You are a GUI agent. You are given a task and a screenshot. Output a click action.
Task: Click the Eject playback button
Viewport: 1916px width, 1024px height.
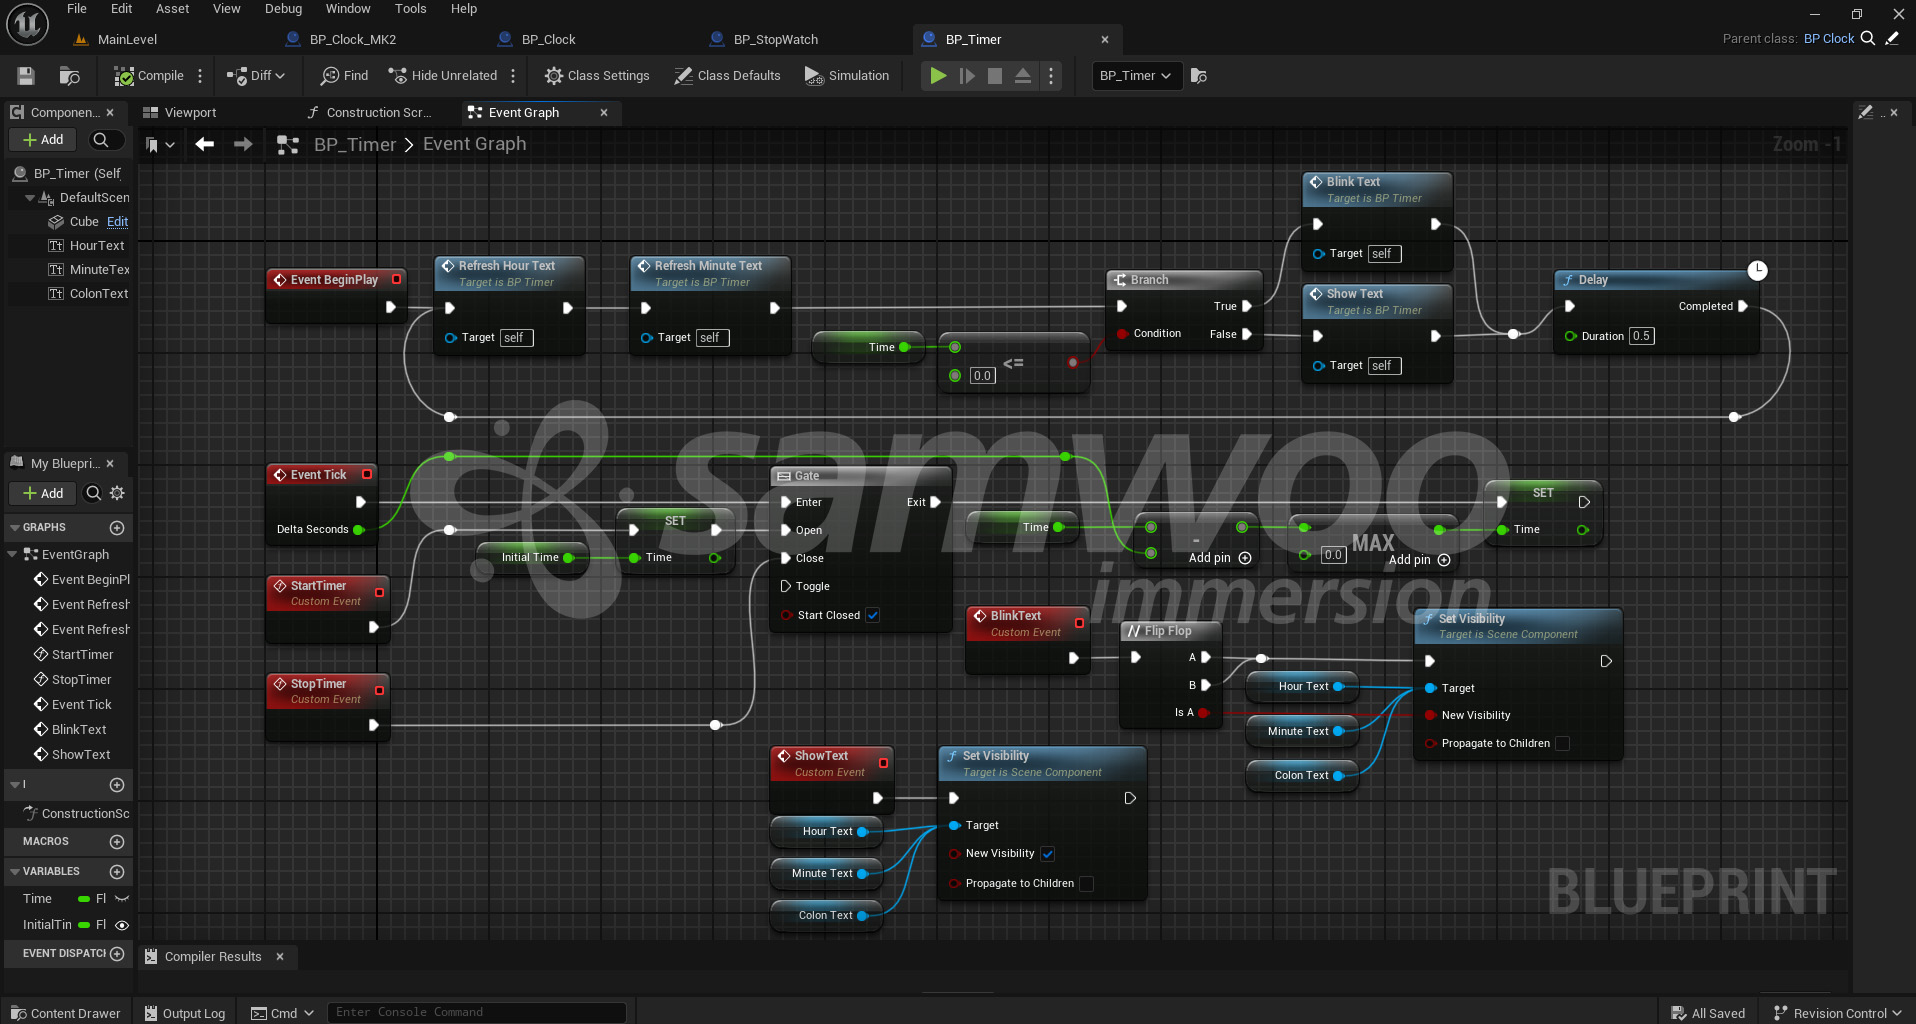(1023, 76)
